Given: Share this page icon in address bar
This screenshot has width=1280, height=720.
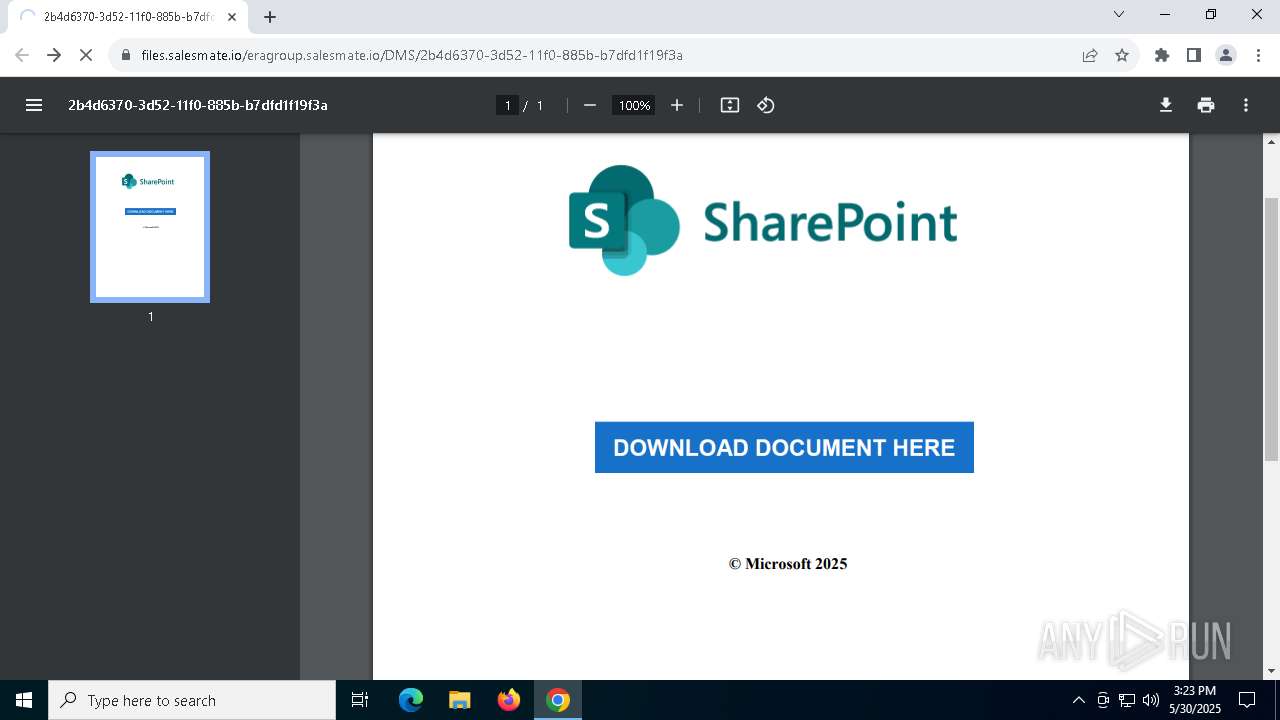Looking at the screenshot, I should point(1090,55).
